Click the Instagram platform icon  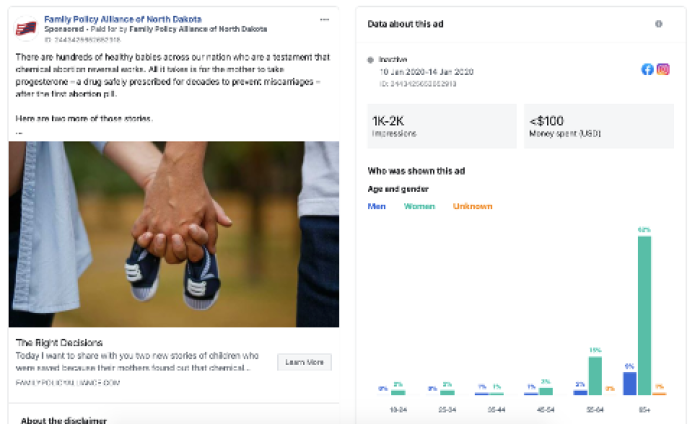tap(663, 69)
